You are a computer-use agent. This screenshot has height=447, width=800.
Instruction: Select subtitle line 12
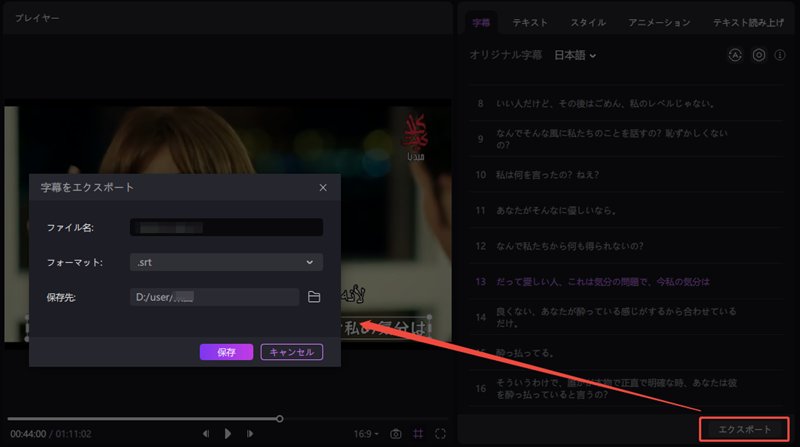[627, 246]
